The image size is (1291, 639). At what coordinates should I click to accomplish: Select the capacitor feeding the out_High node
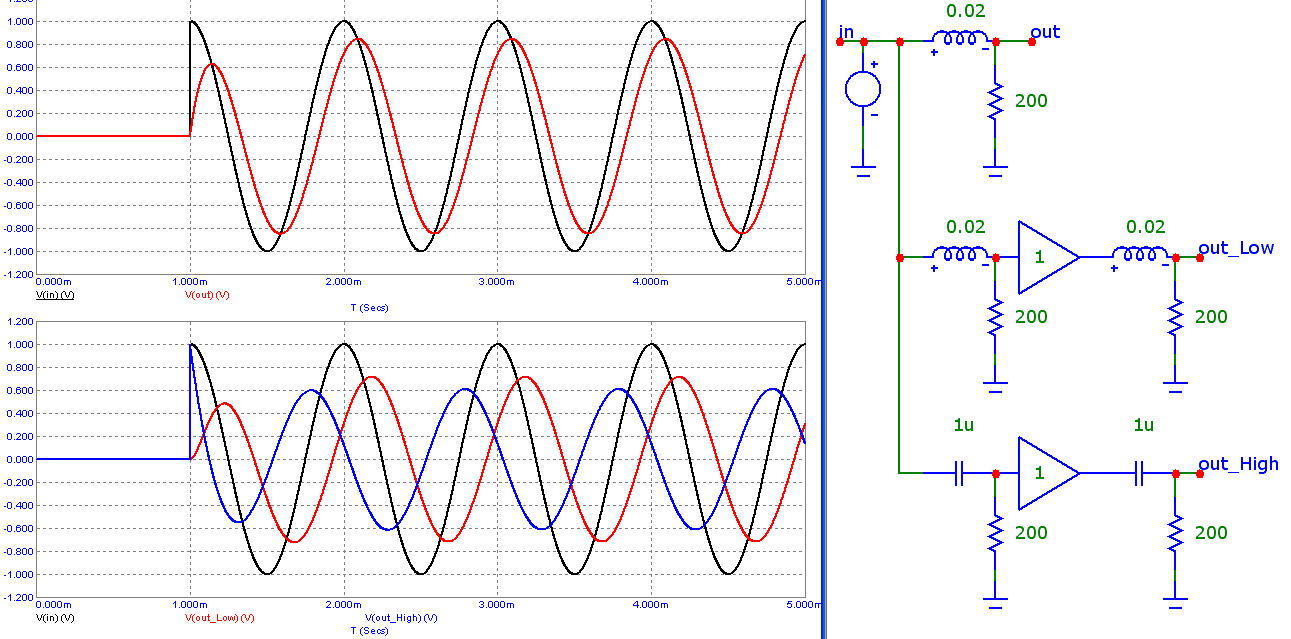tap(1139, 473)
